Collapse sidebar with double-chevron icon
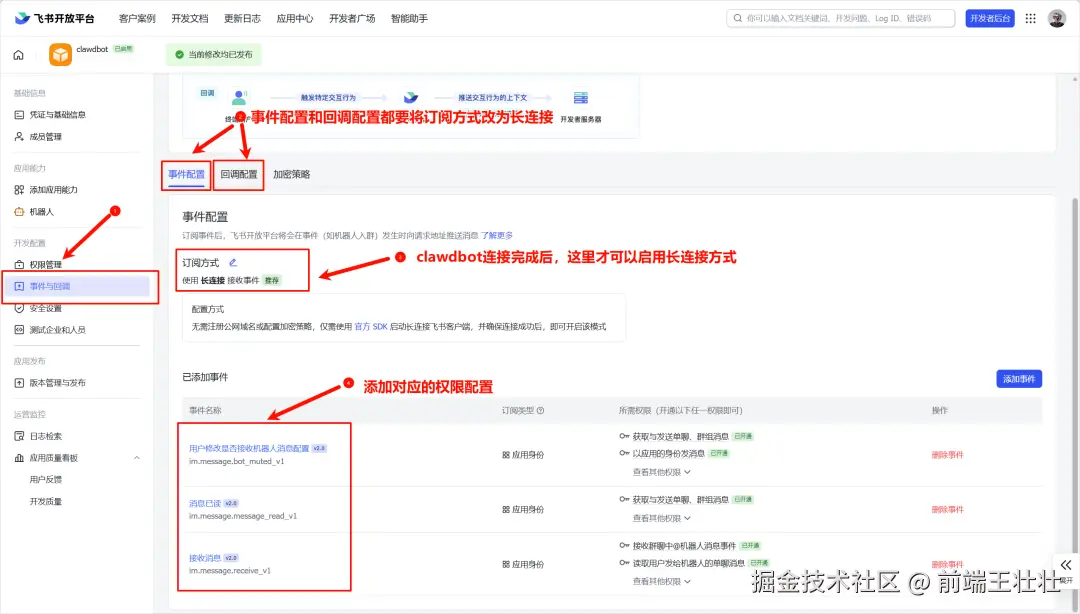Image resolution: width=1080 pixels, height=614 pixels. point(1066,564)
